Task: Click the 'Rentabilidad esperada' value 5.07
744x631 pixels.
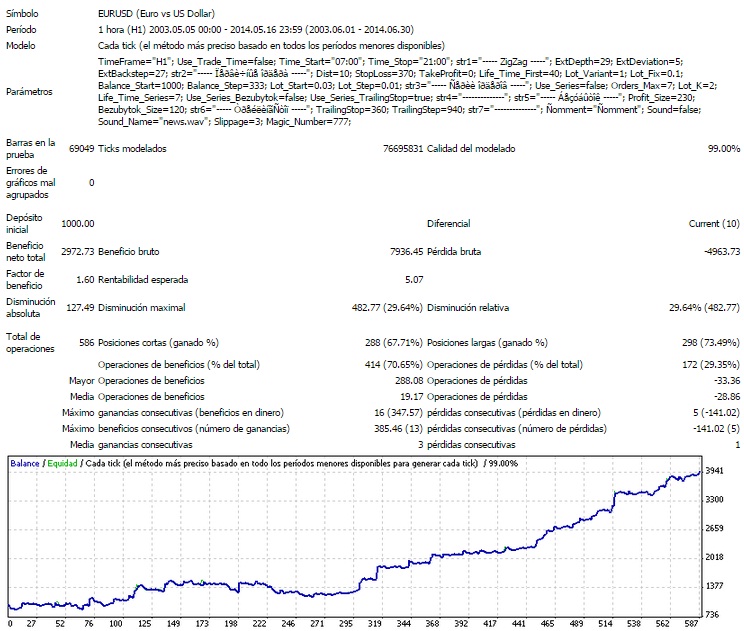Action: tap(413, 279)
